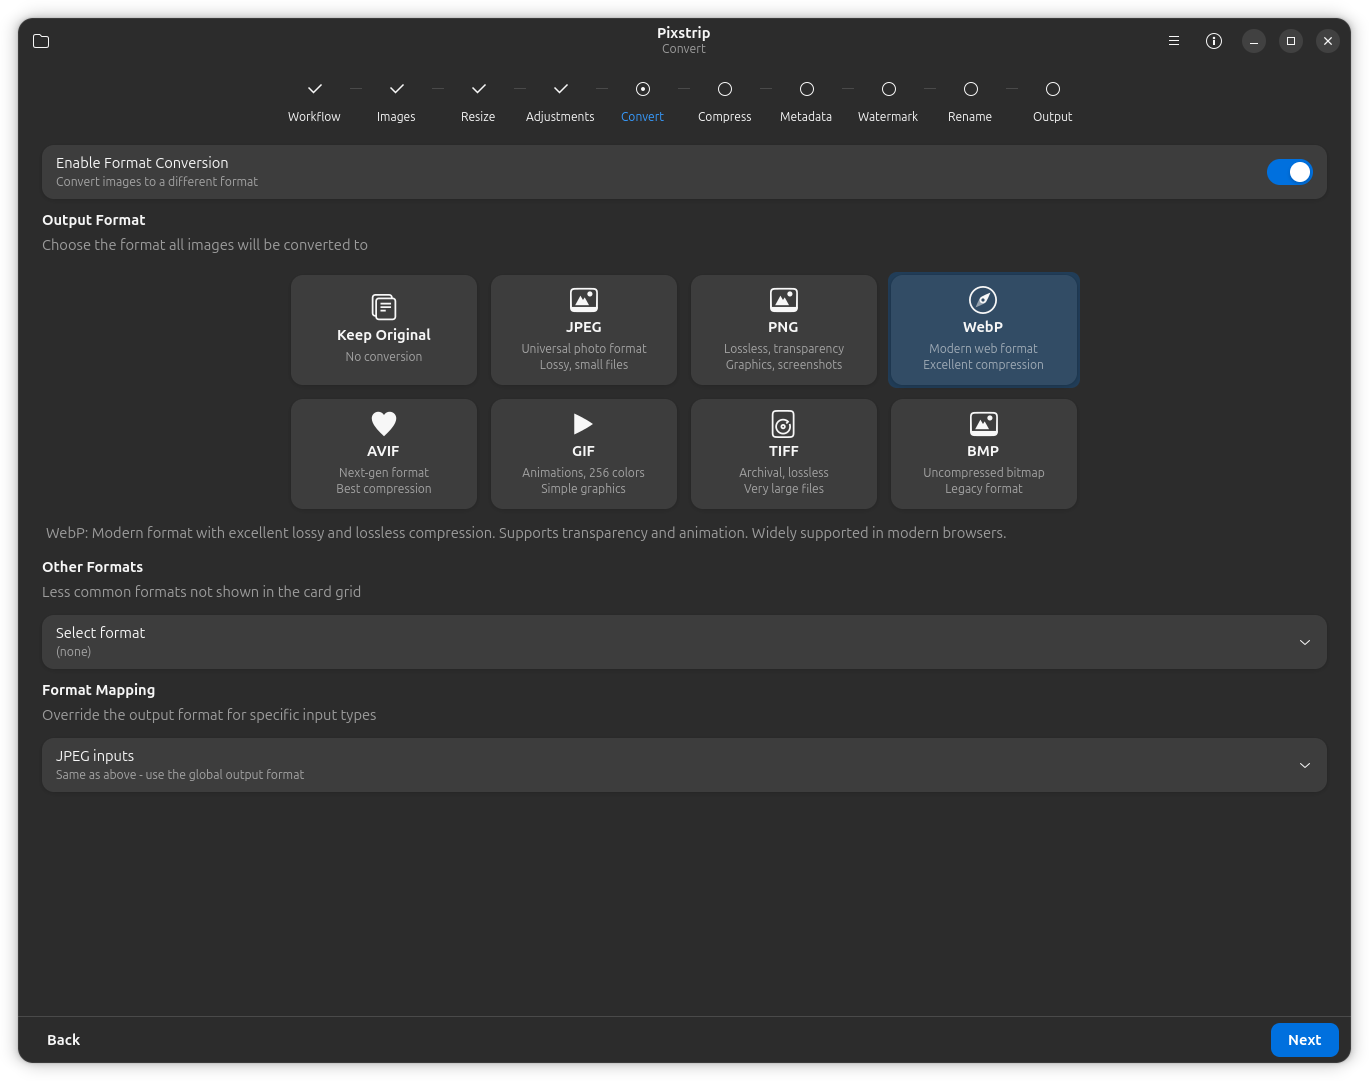Click the info icon in header
The image size is (1369, 1081).
(1214, 41)
